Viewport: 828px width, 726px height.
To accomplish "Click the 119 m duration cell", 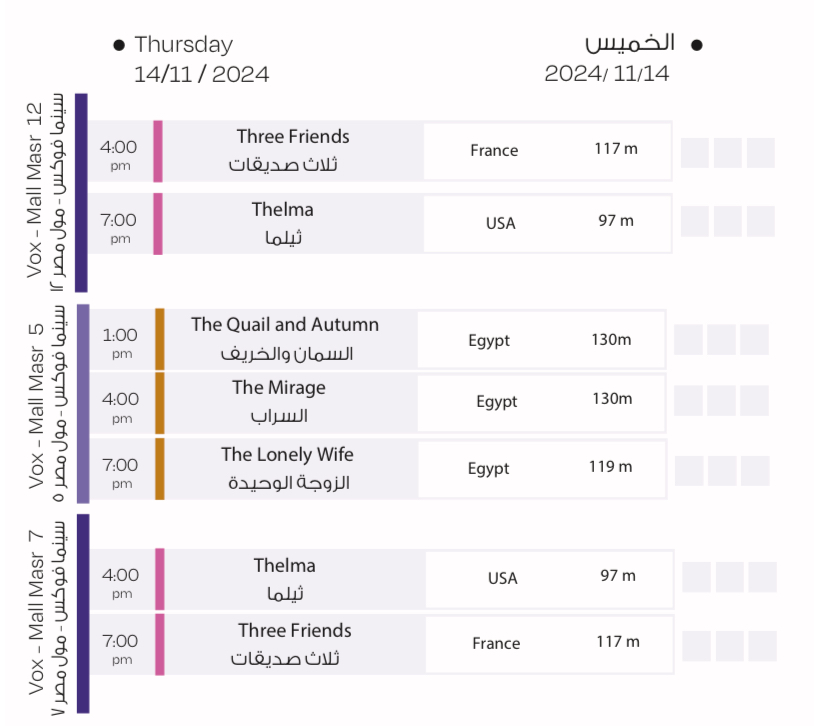I will 610,467.
